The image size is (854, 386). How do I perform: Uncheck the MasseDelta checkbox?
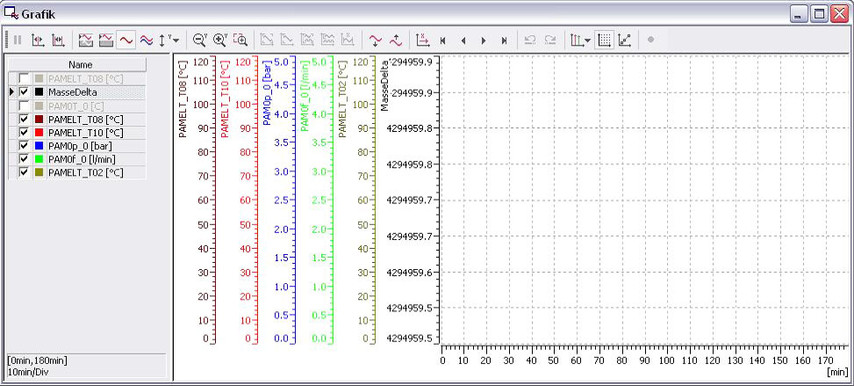[24, 92]
